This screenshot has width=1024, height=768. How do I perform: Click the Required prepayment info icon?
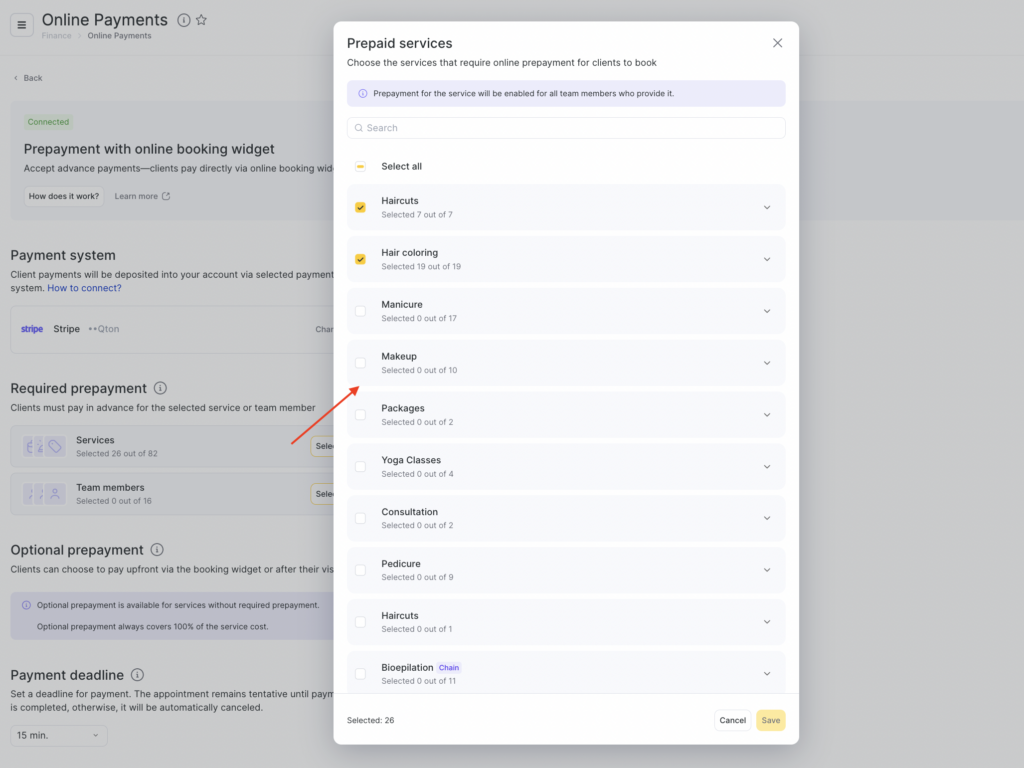click(160, 388)
